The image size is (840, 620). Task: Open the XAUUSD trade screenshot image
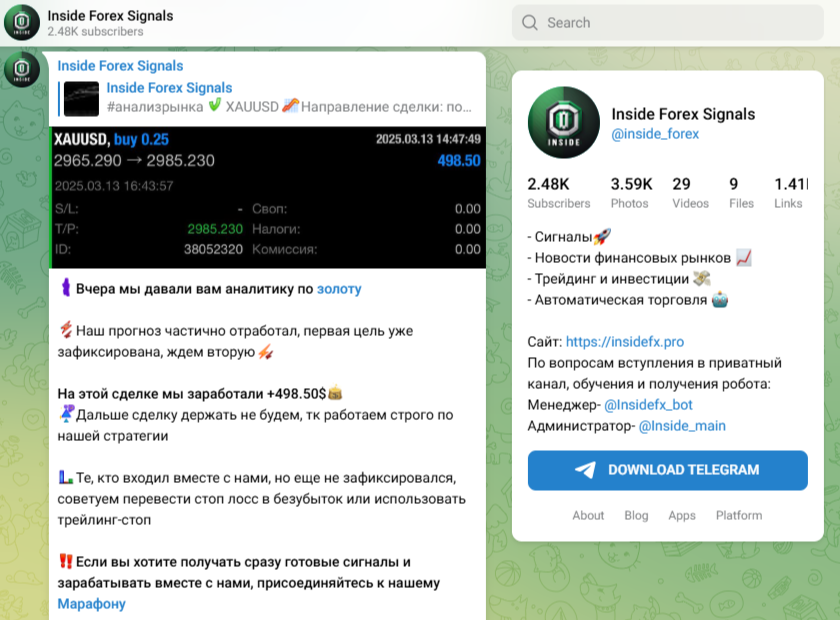(268, 197)
